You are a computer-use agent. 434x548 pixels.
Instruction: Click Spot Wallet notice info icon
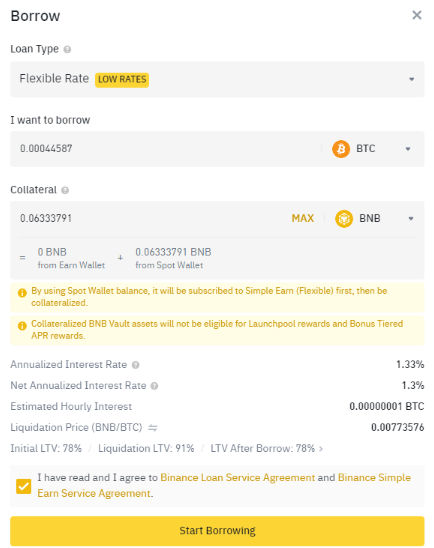coord(22,293)
